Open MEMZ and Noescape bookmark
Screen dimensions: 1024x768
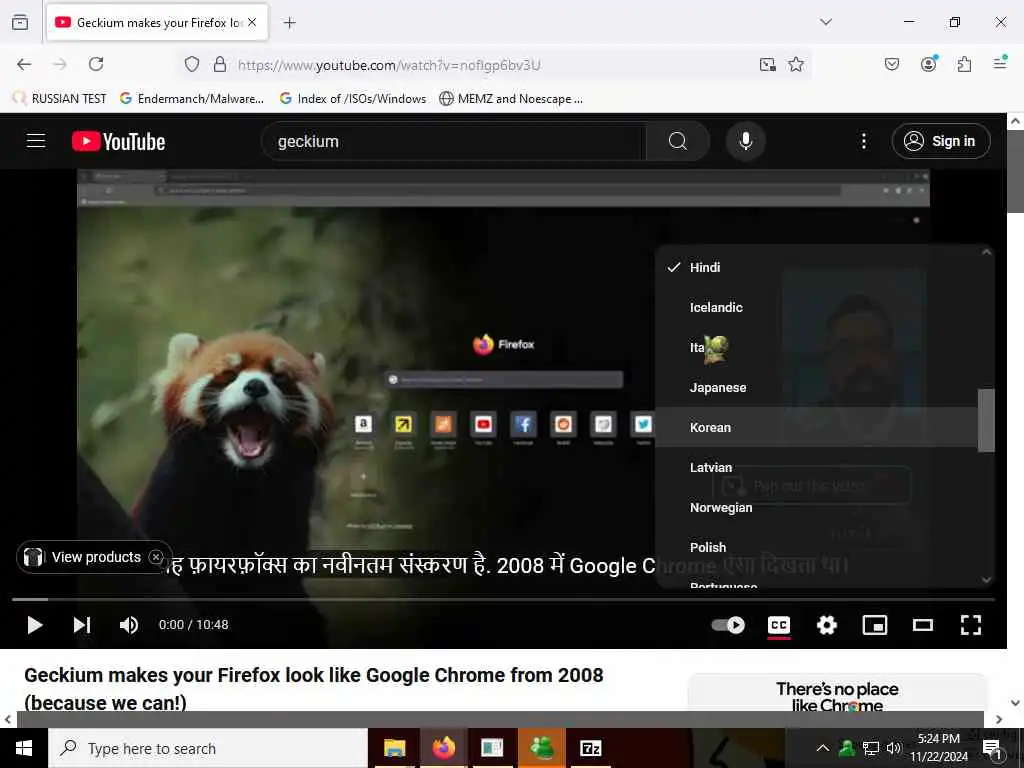(511, 99)
